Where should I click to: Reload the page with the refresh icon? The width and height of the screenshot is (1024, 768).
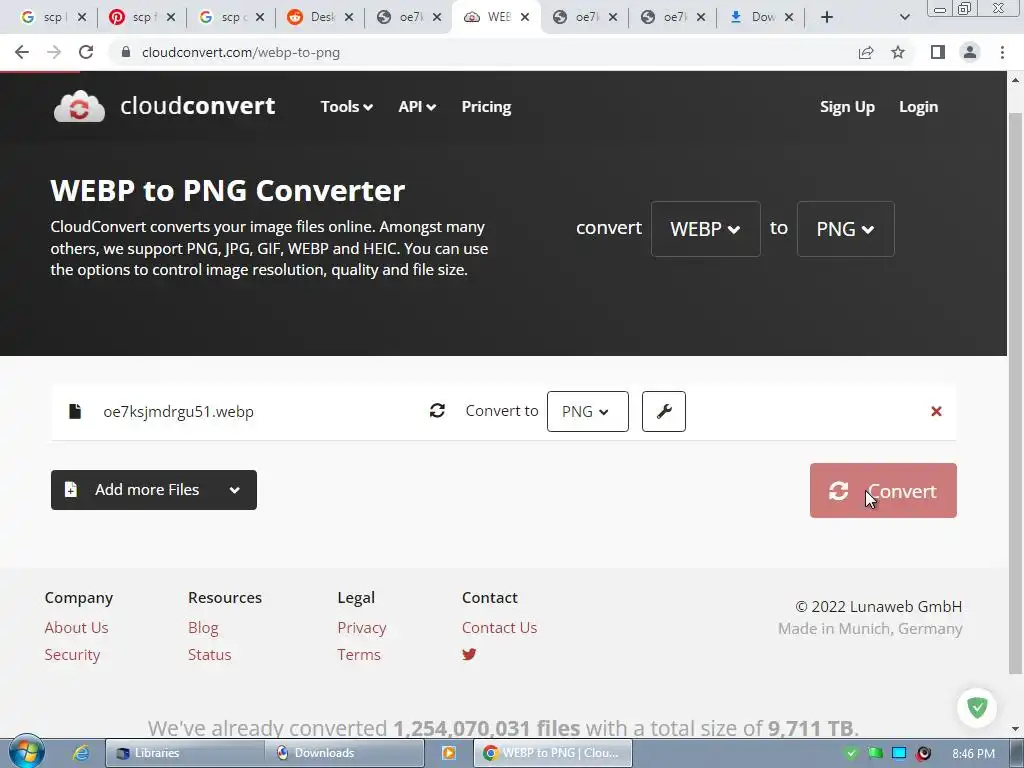point(86,52)
